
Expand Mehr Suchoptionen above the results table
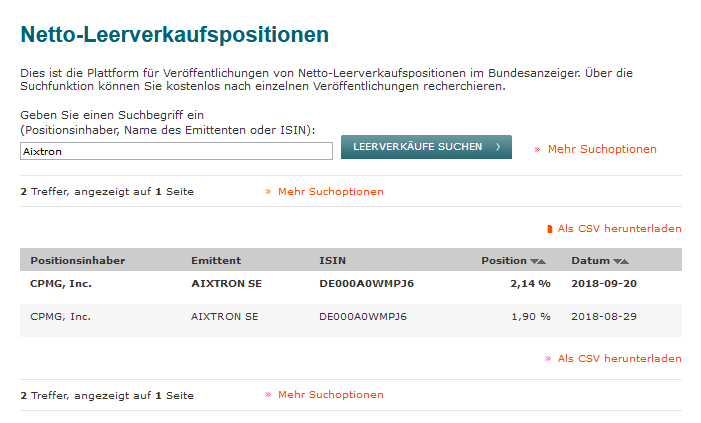(x=330, y=191)
